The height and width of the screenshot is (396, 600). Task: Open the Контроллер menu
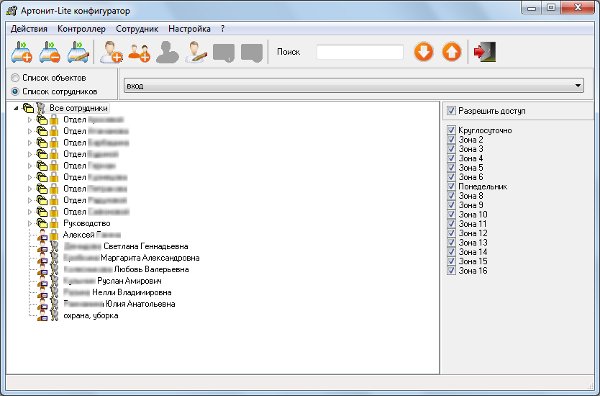pyautogui.click(x=81, y=29)
